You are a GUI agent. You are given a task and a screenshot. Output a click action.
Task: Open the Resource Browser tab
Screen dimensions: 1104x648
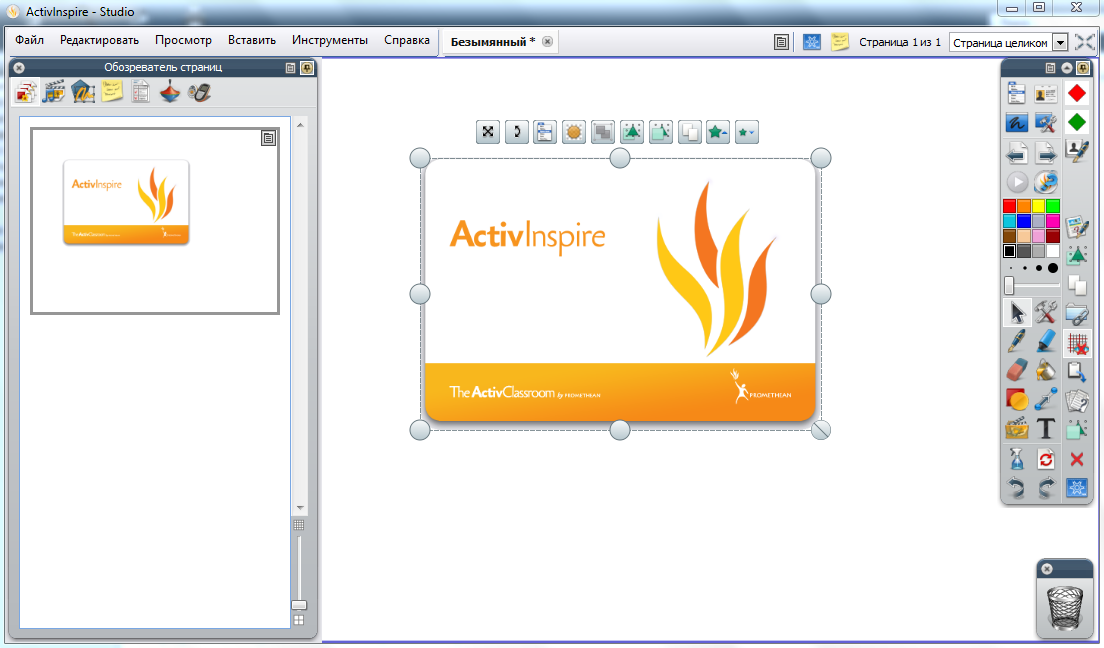click(x=54, y=92)
